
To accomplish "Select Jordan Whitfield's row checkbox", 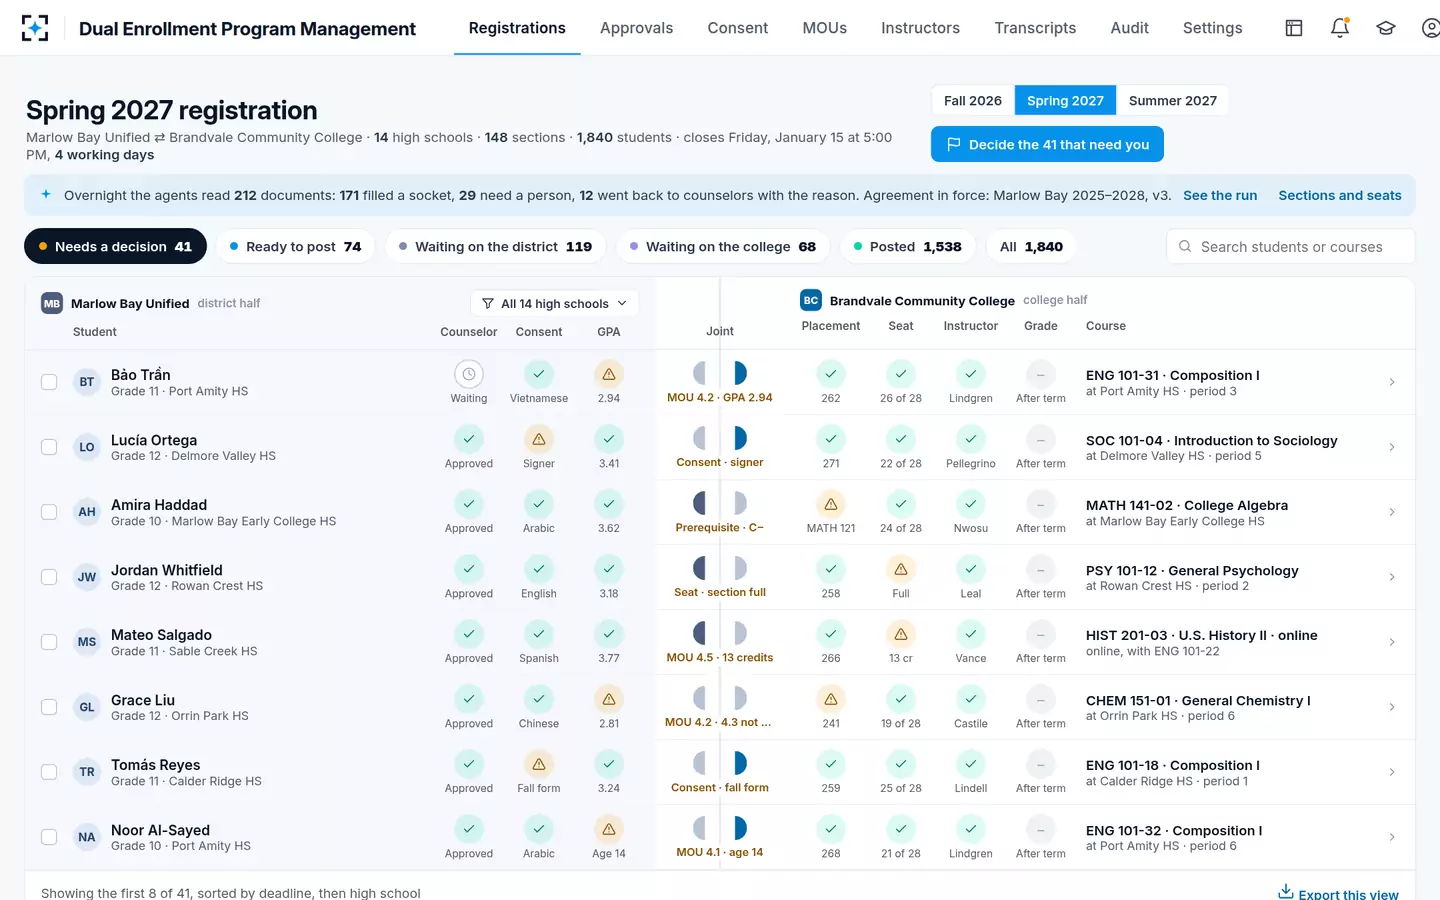I will 49,577.
